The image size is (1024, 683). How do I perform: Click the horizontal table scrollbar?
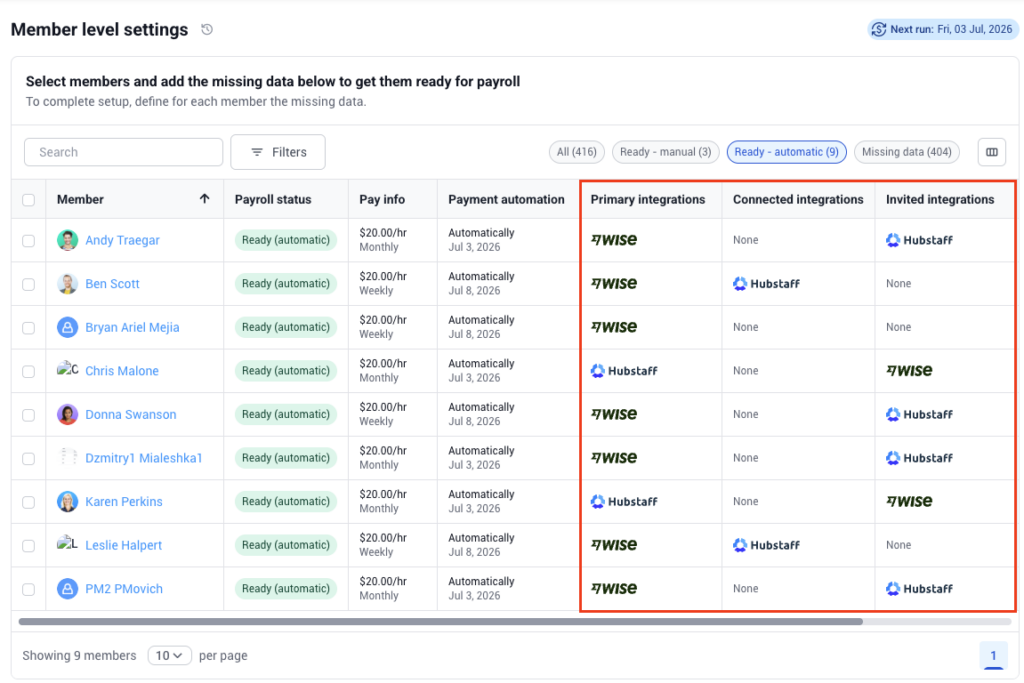pyautogui.click(x=441, y=622)
